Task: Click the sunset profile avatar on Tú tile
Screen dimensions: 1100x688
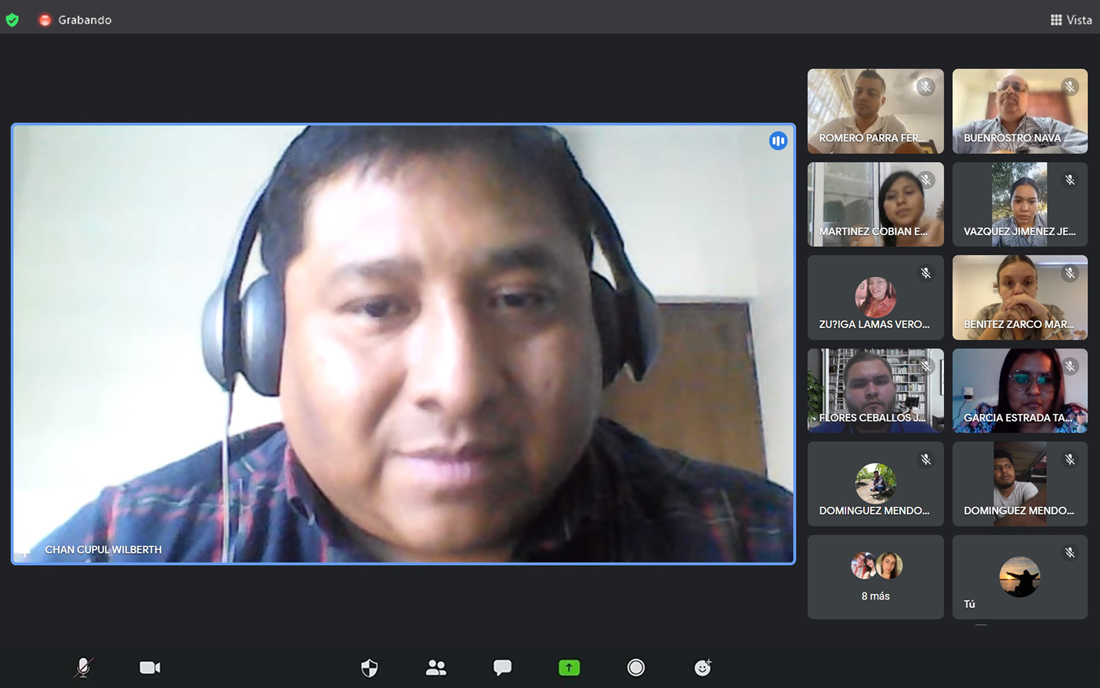Action: coord(1019,576)
